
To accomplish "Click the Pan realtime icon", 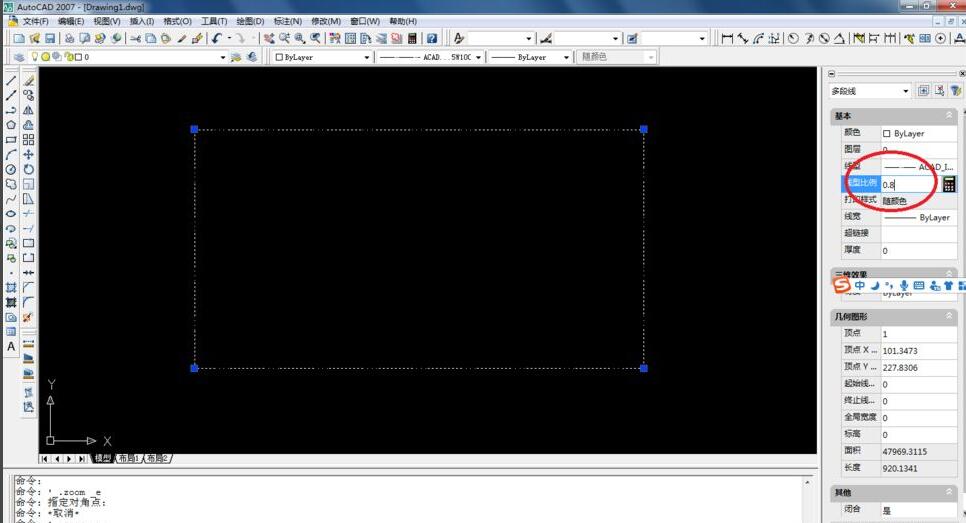I will point(269,38).
